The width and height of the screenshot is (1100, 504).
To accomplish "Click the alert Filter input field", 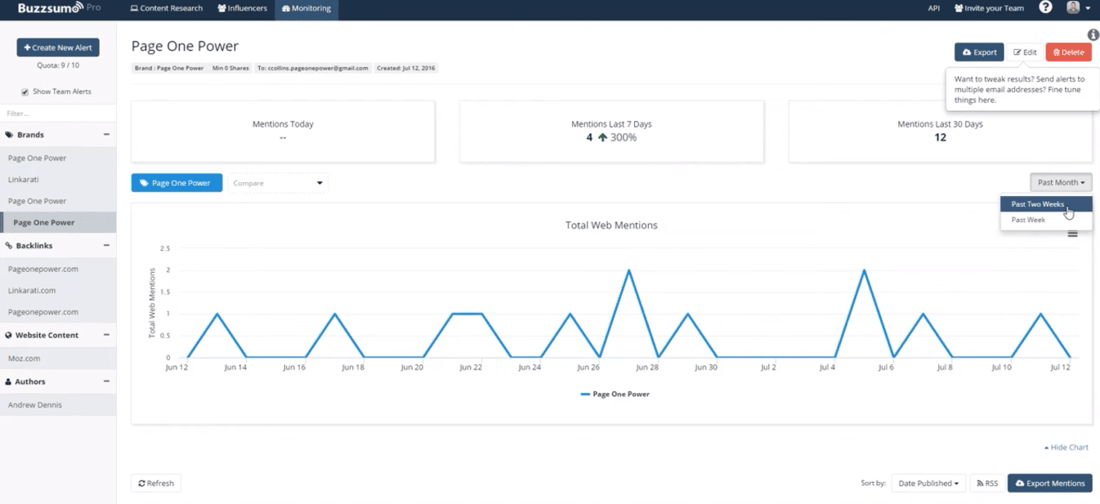I will (x=58, y=113).
